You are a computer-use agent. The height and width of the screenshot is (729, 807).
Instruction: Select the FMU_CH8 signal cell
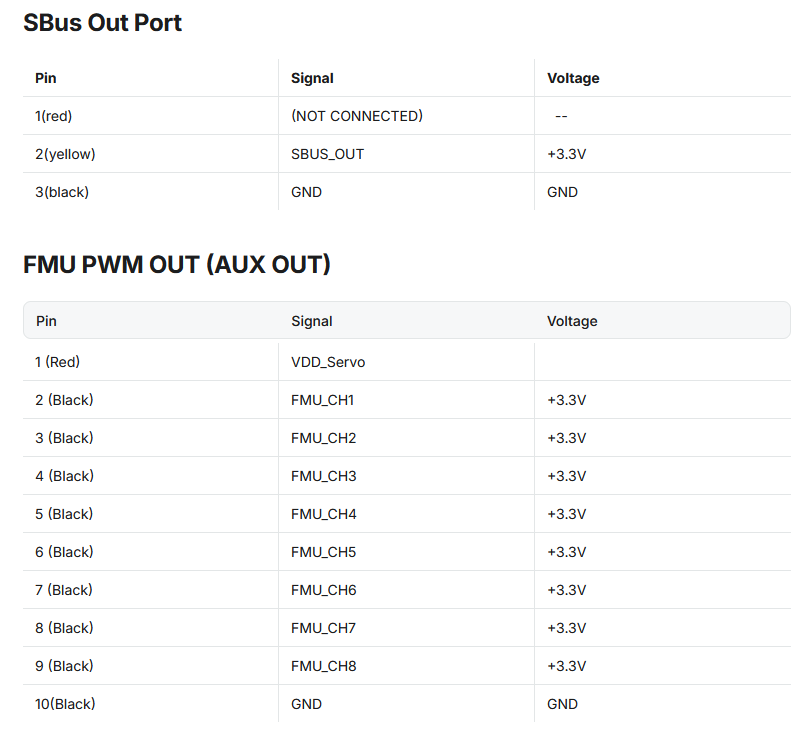click(x=323, y=666)
